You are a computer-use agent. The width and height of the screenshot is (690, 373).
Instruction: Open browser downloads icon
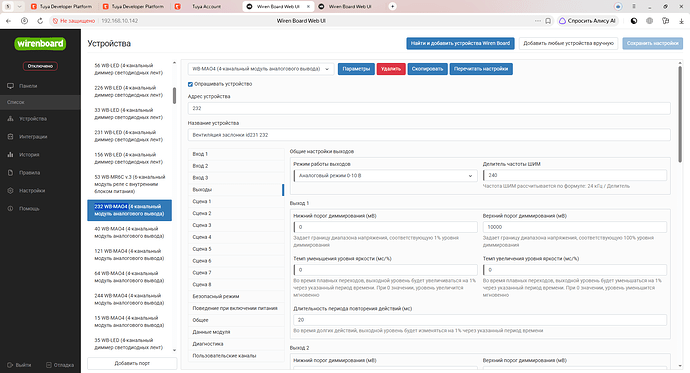click(x=681, y=21)
